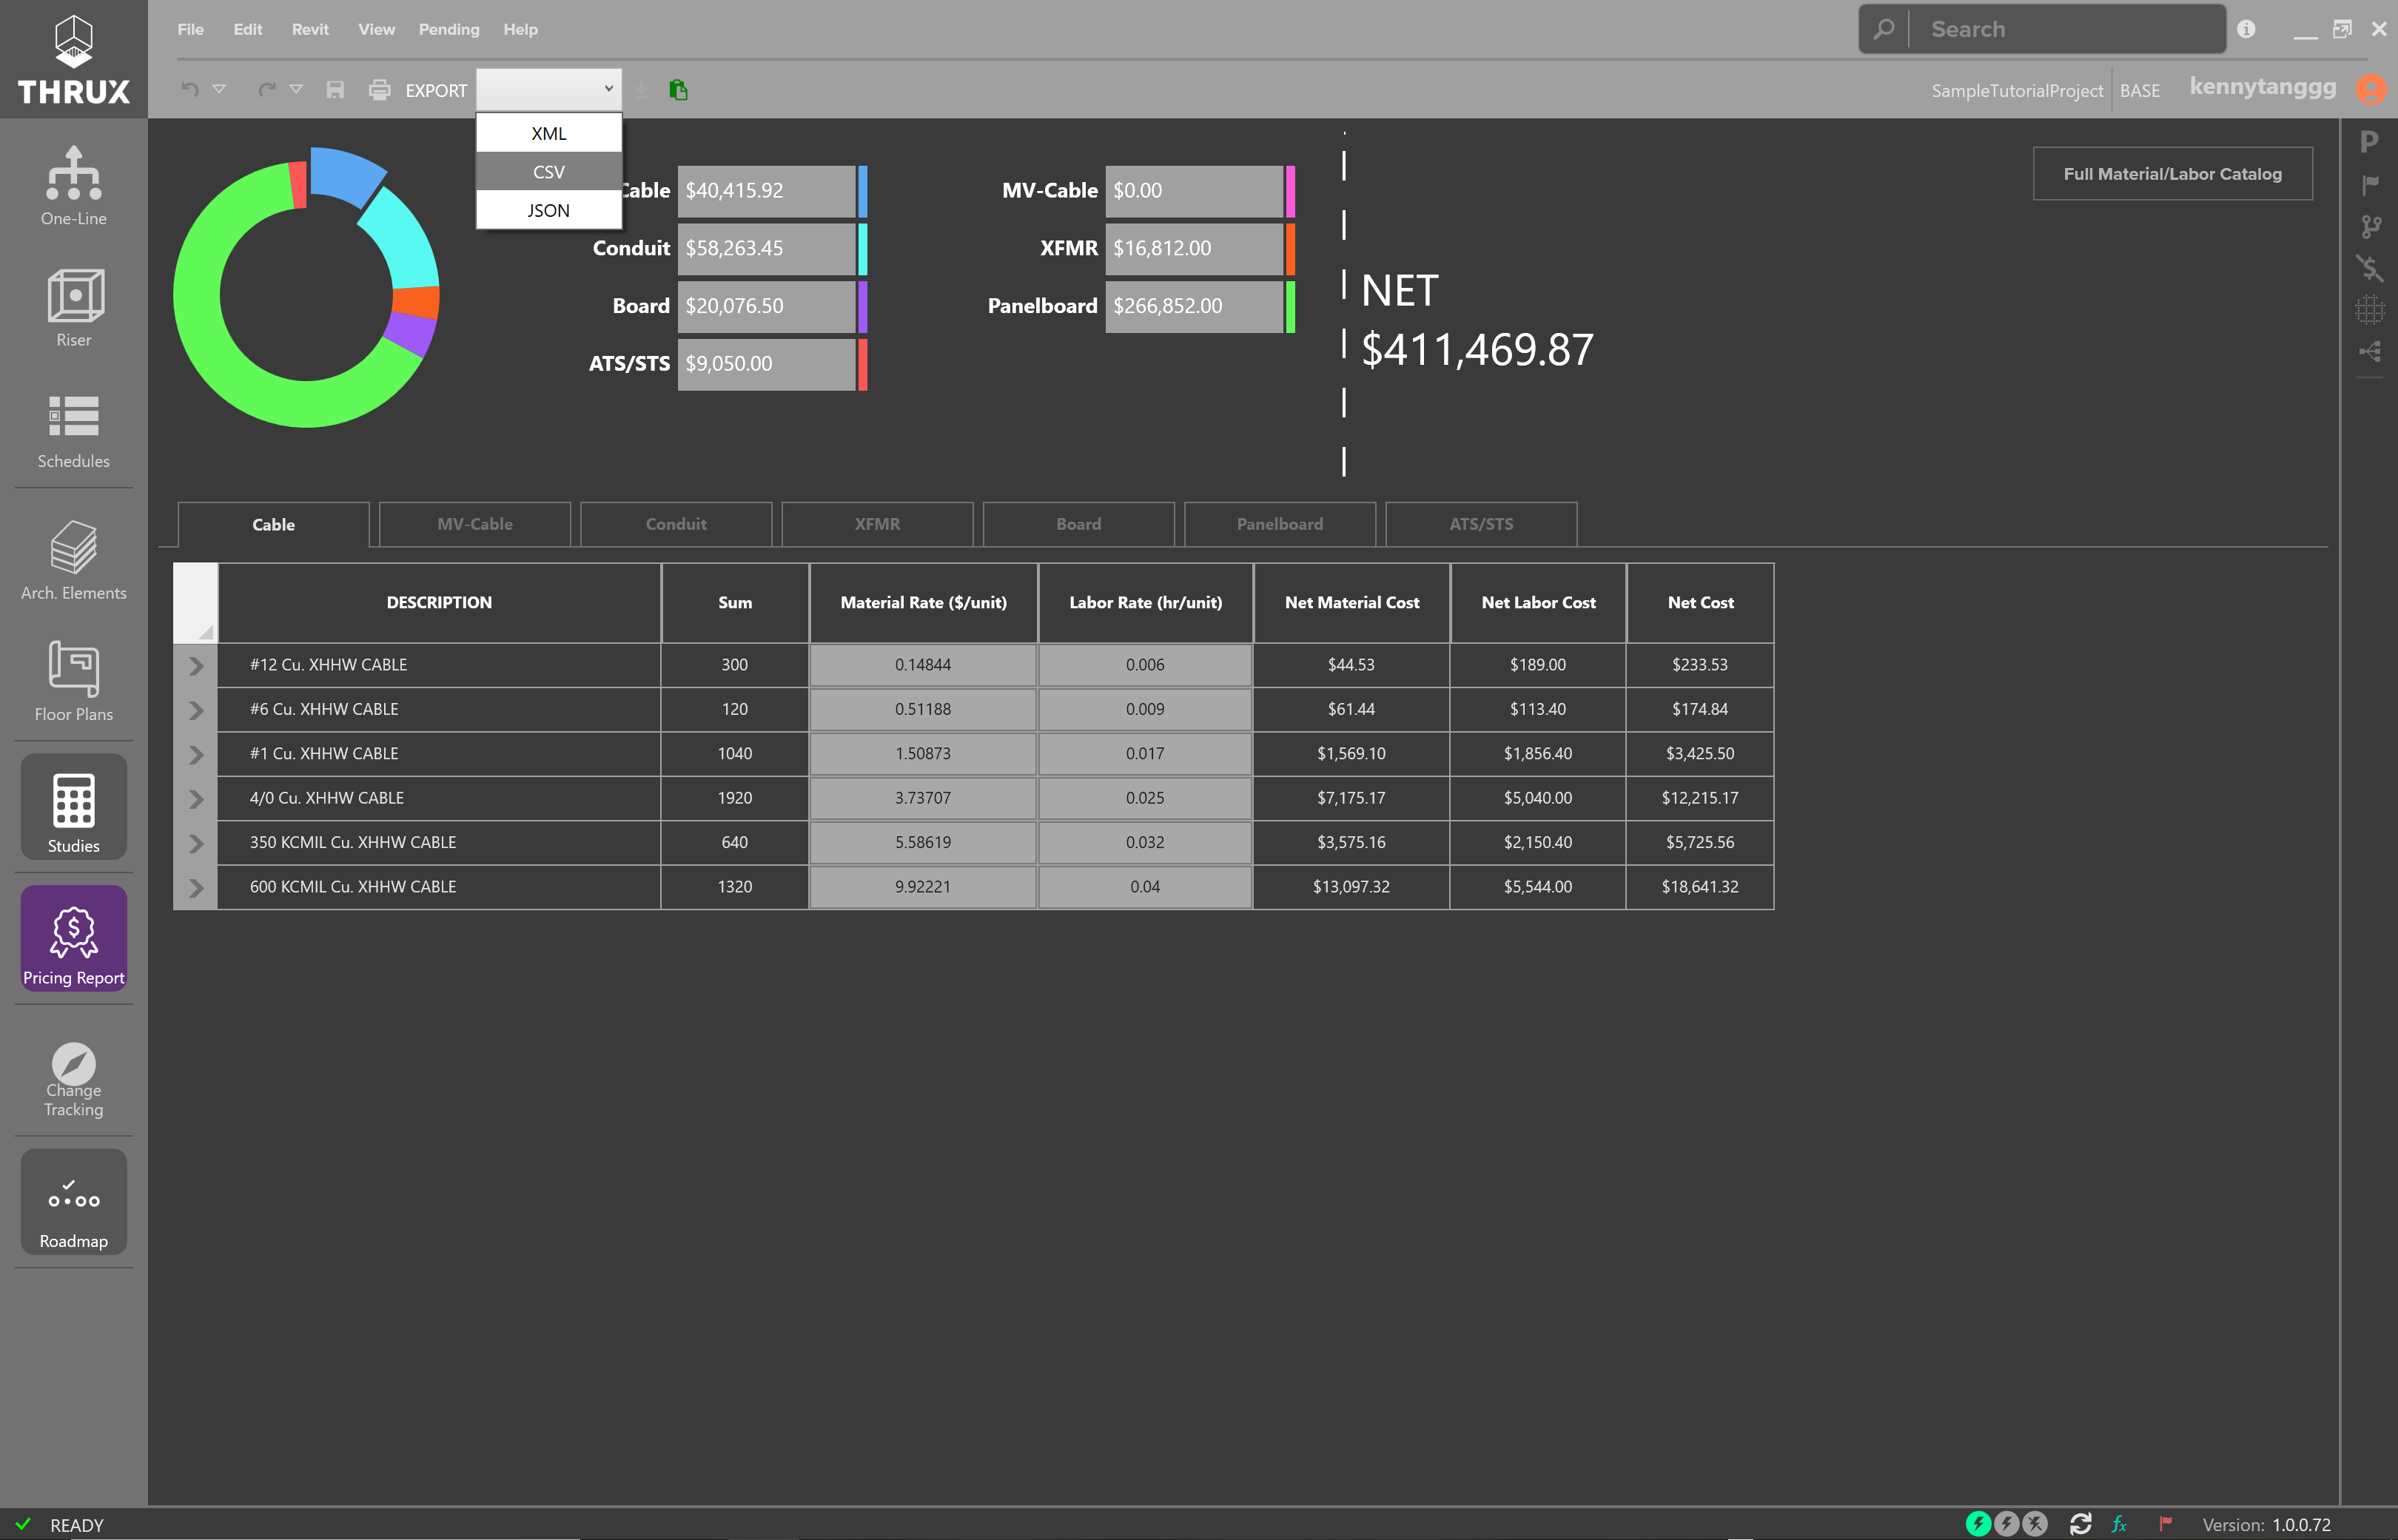
Task: Switch to the Panelboard tab
Action: point(1280,524)
